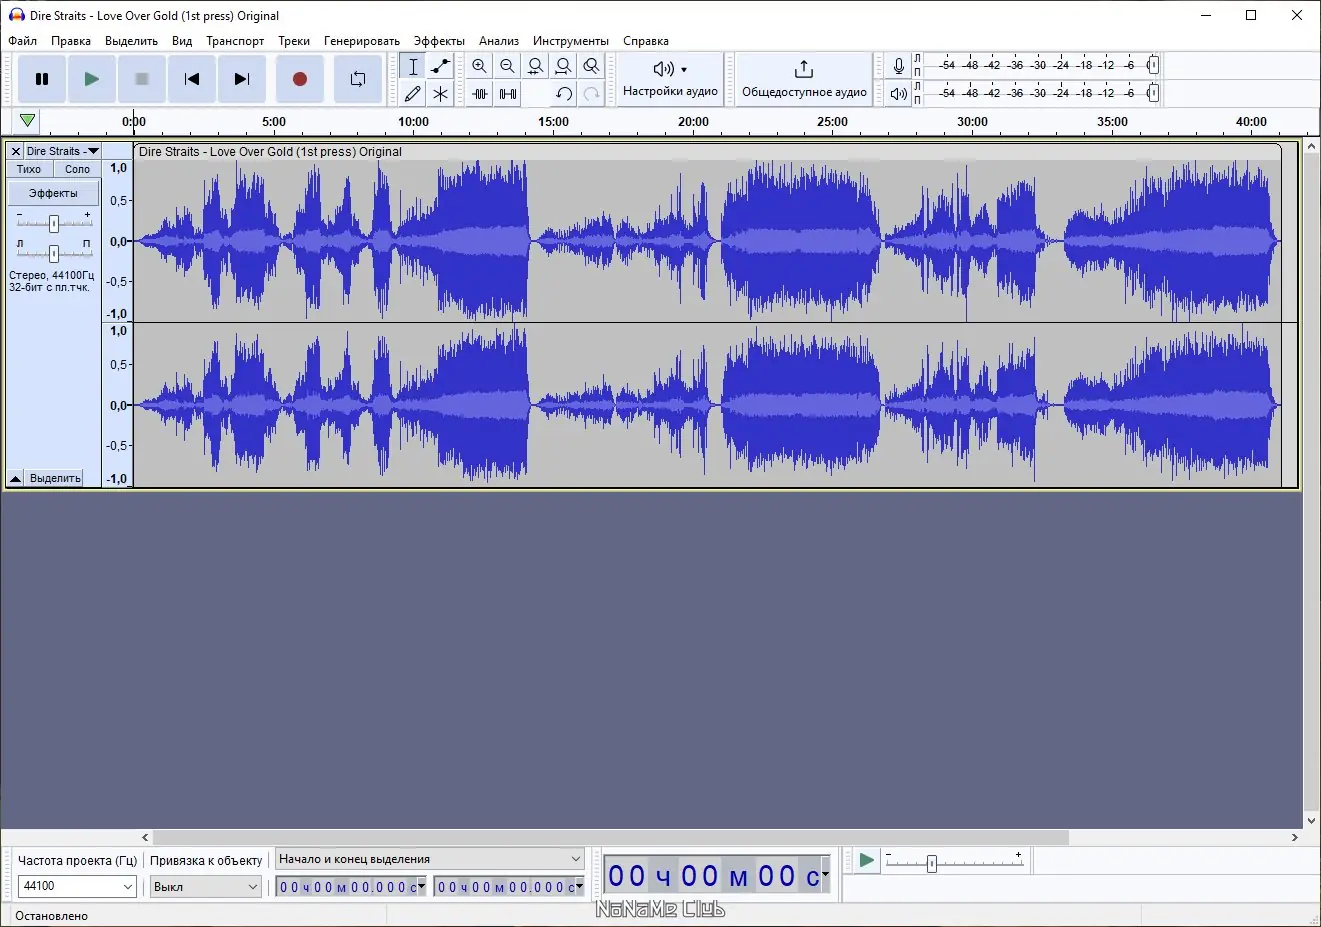Click the green playhead marker on timeline
1321x927 pixels.
pos(28,121)
